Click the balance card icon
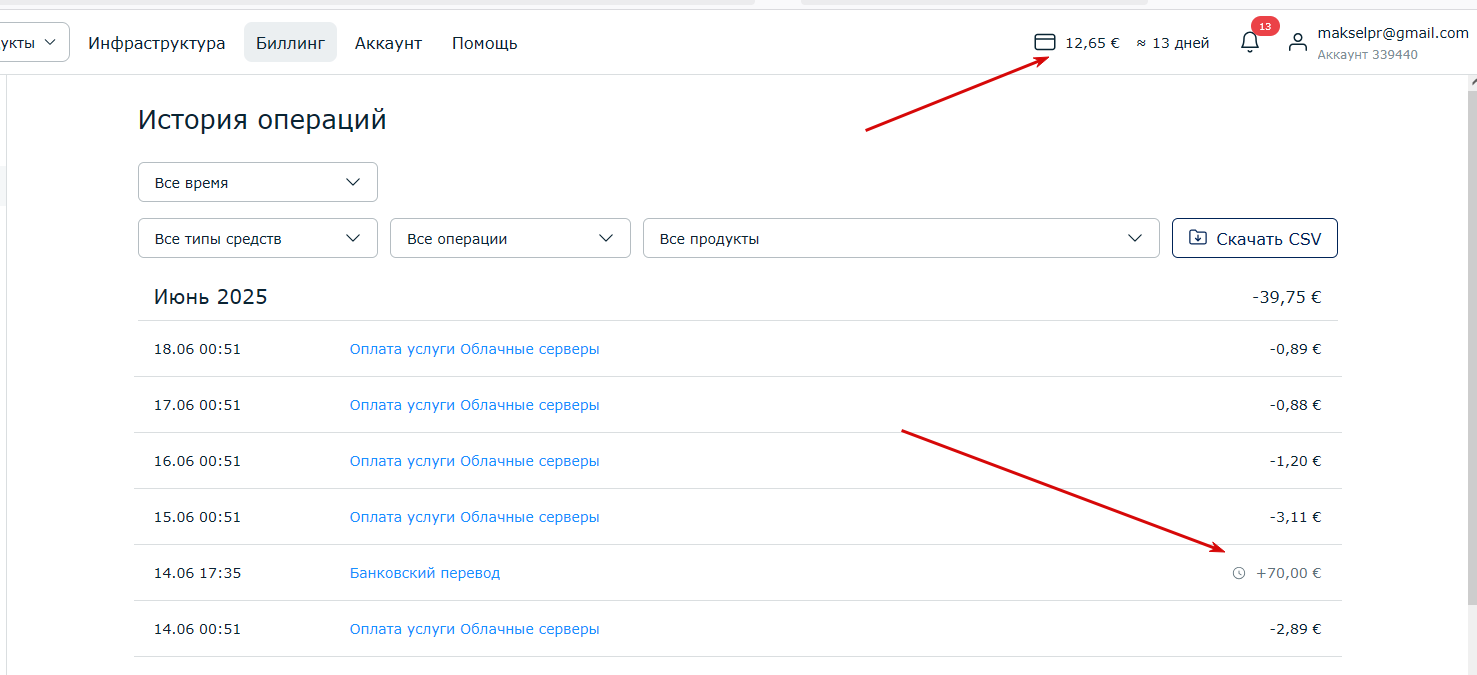This screenshot has width=1477, height=675. click(1044, 43)
